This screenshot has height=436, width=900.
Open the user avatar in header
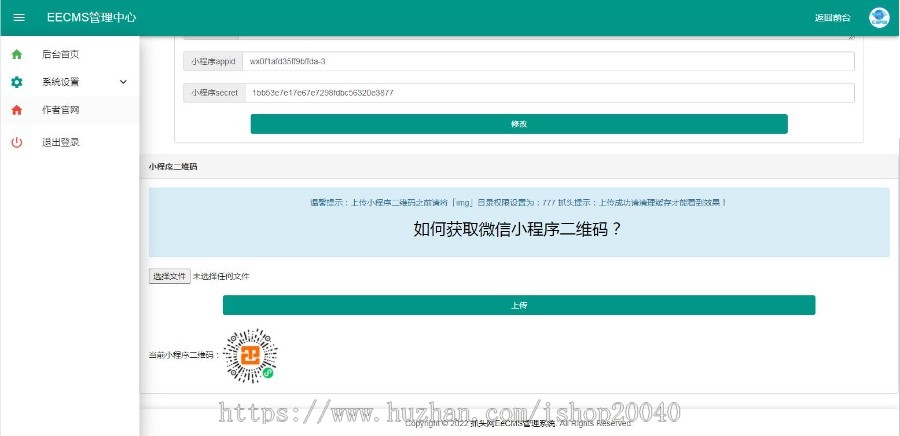[879, 18]
